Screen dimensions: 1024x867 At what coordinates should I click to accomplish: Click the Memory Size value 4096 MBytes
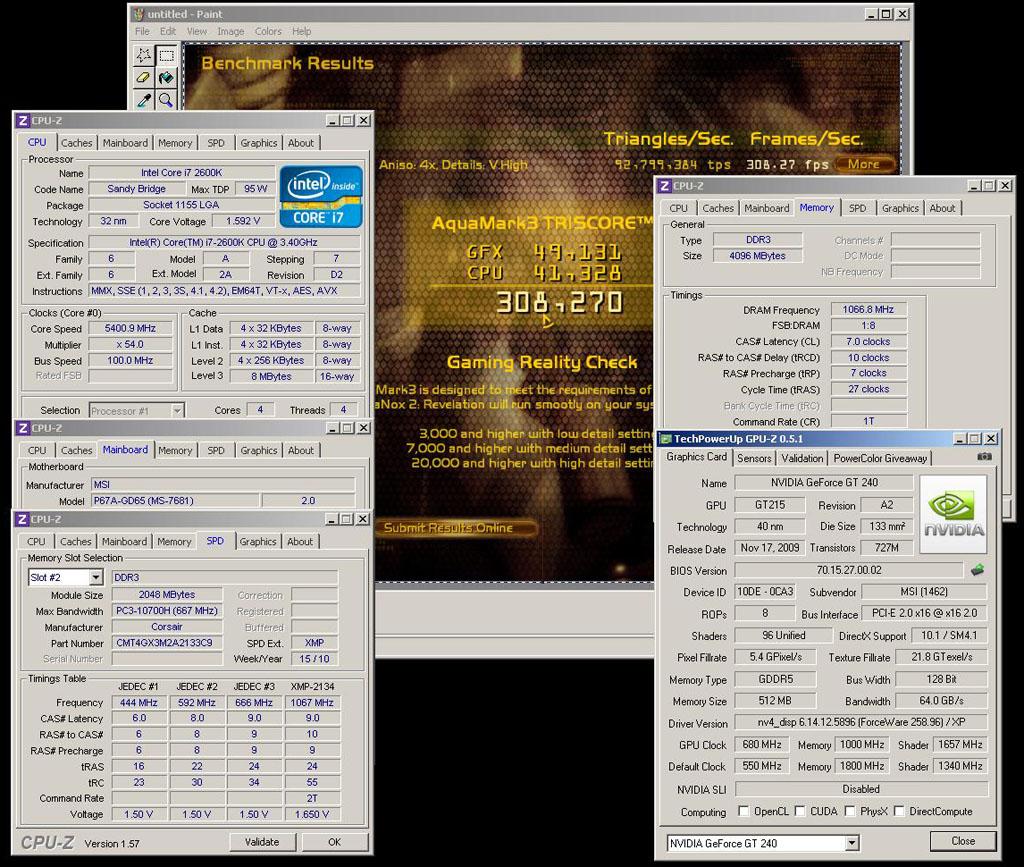pyautogui.click(x=758, y=256)
